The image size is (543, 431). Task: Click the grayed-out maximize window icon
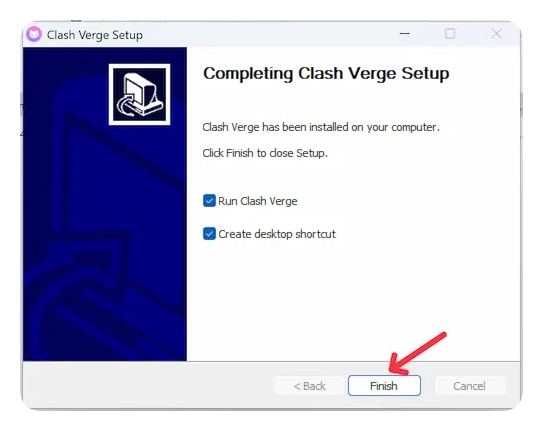(450, 34)
